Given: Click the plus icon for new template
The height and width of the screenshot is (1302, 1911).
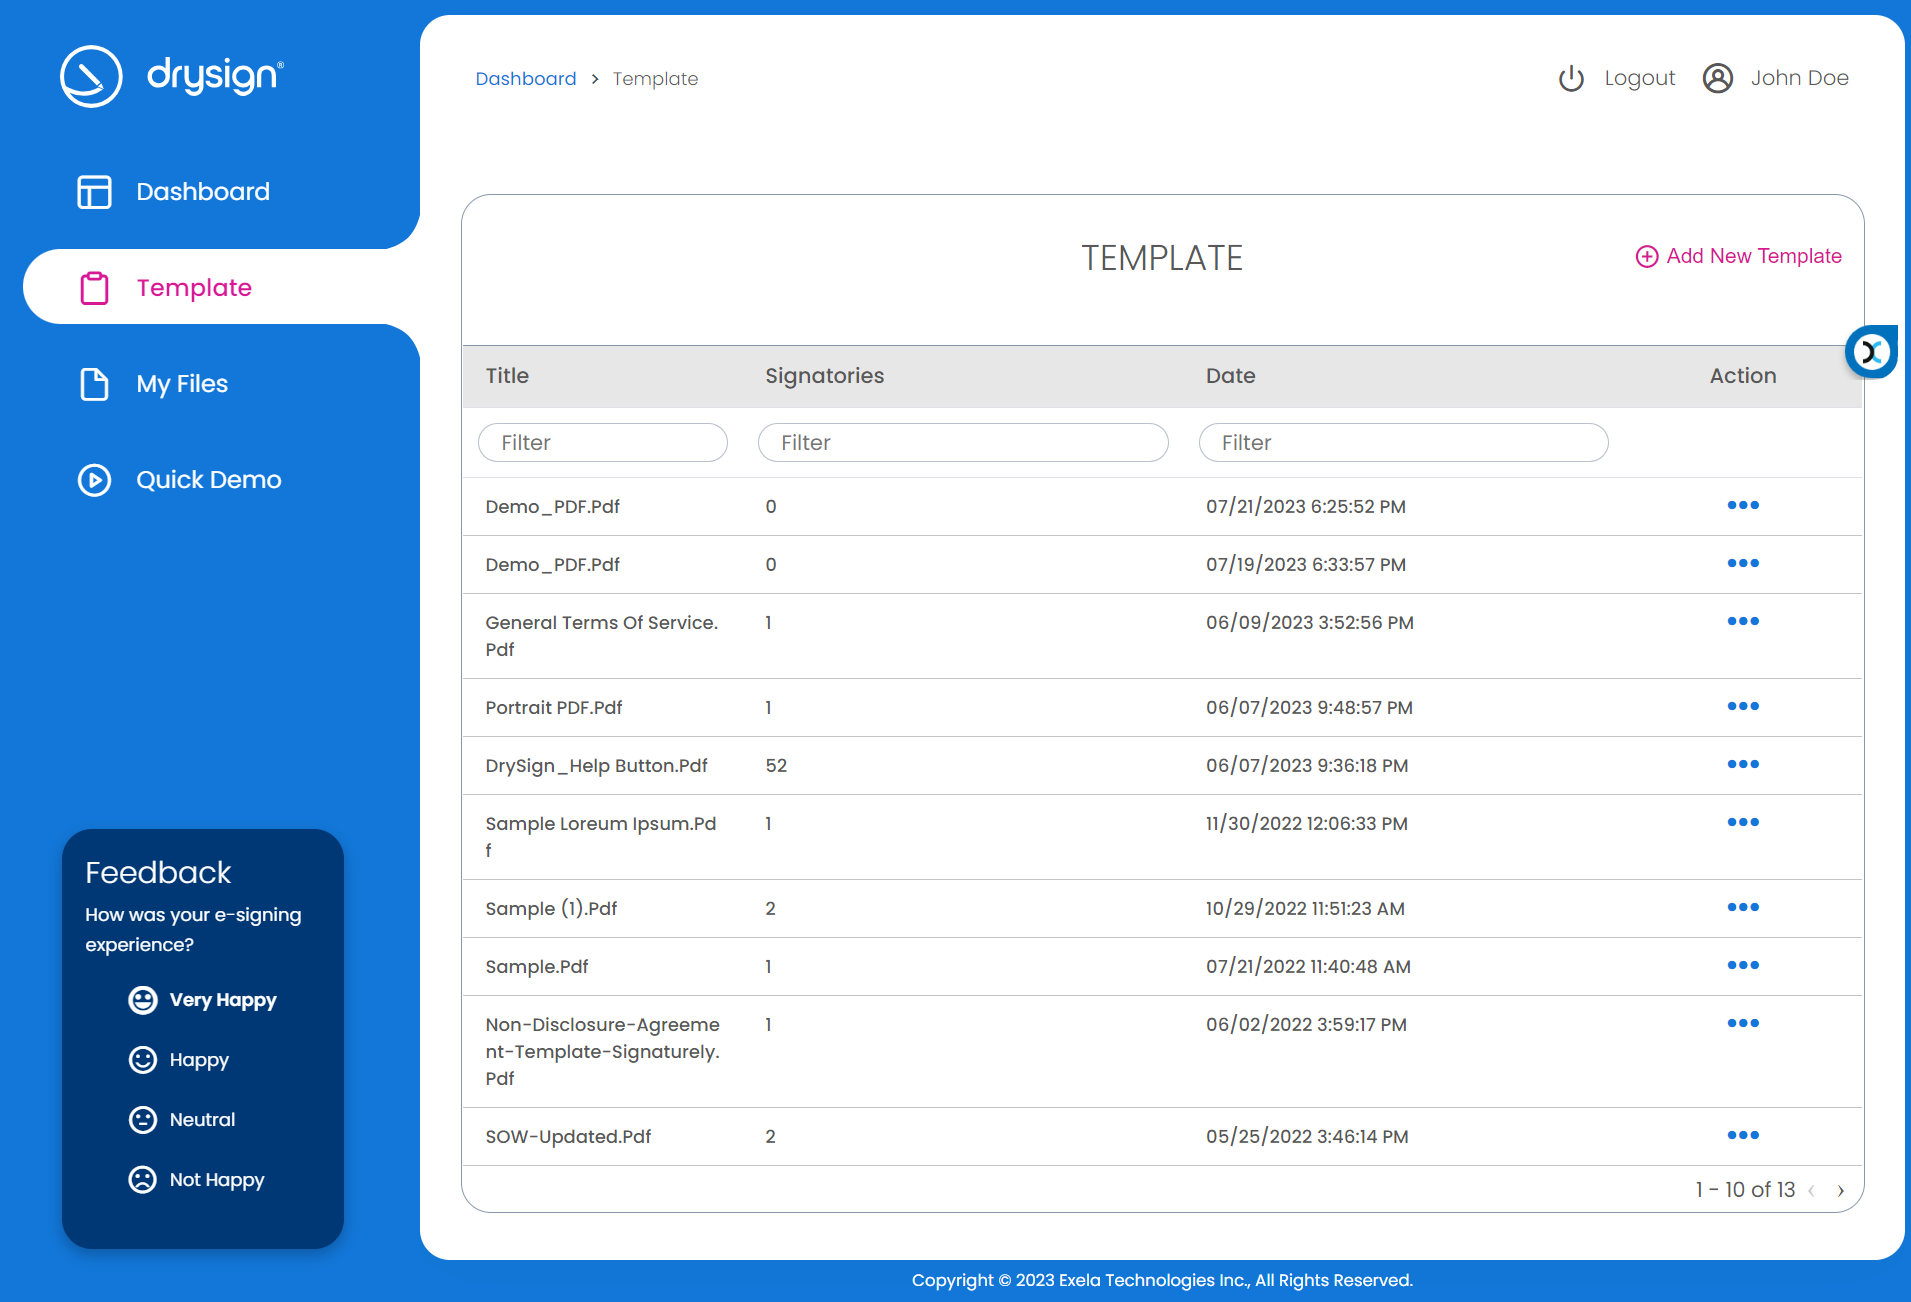Looking at the screenshot, I should tap(1646, 257).
